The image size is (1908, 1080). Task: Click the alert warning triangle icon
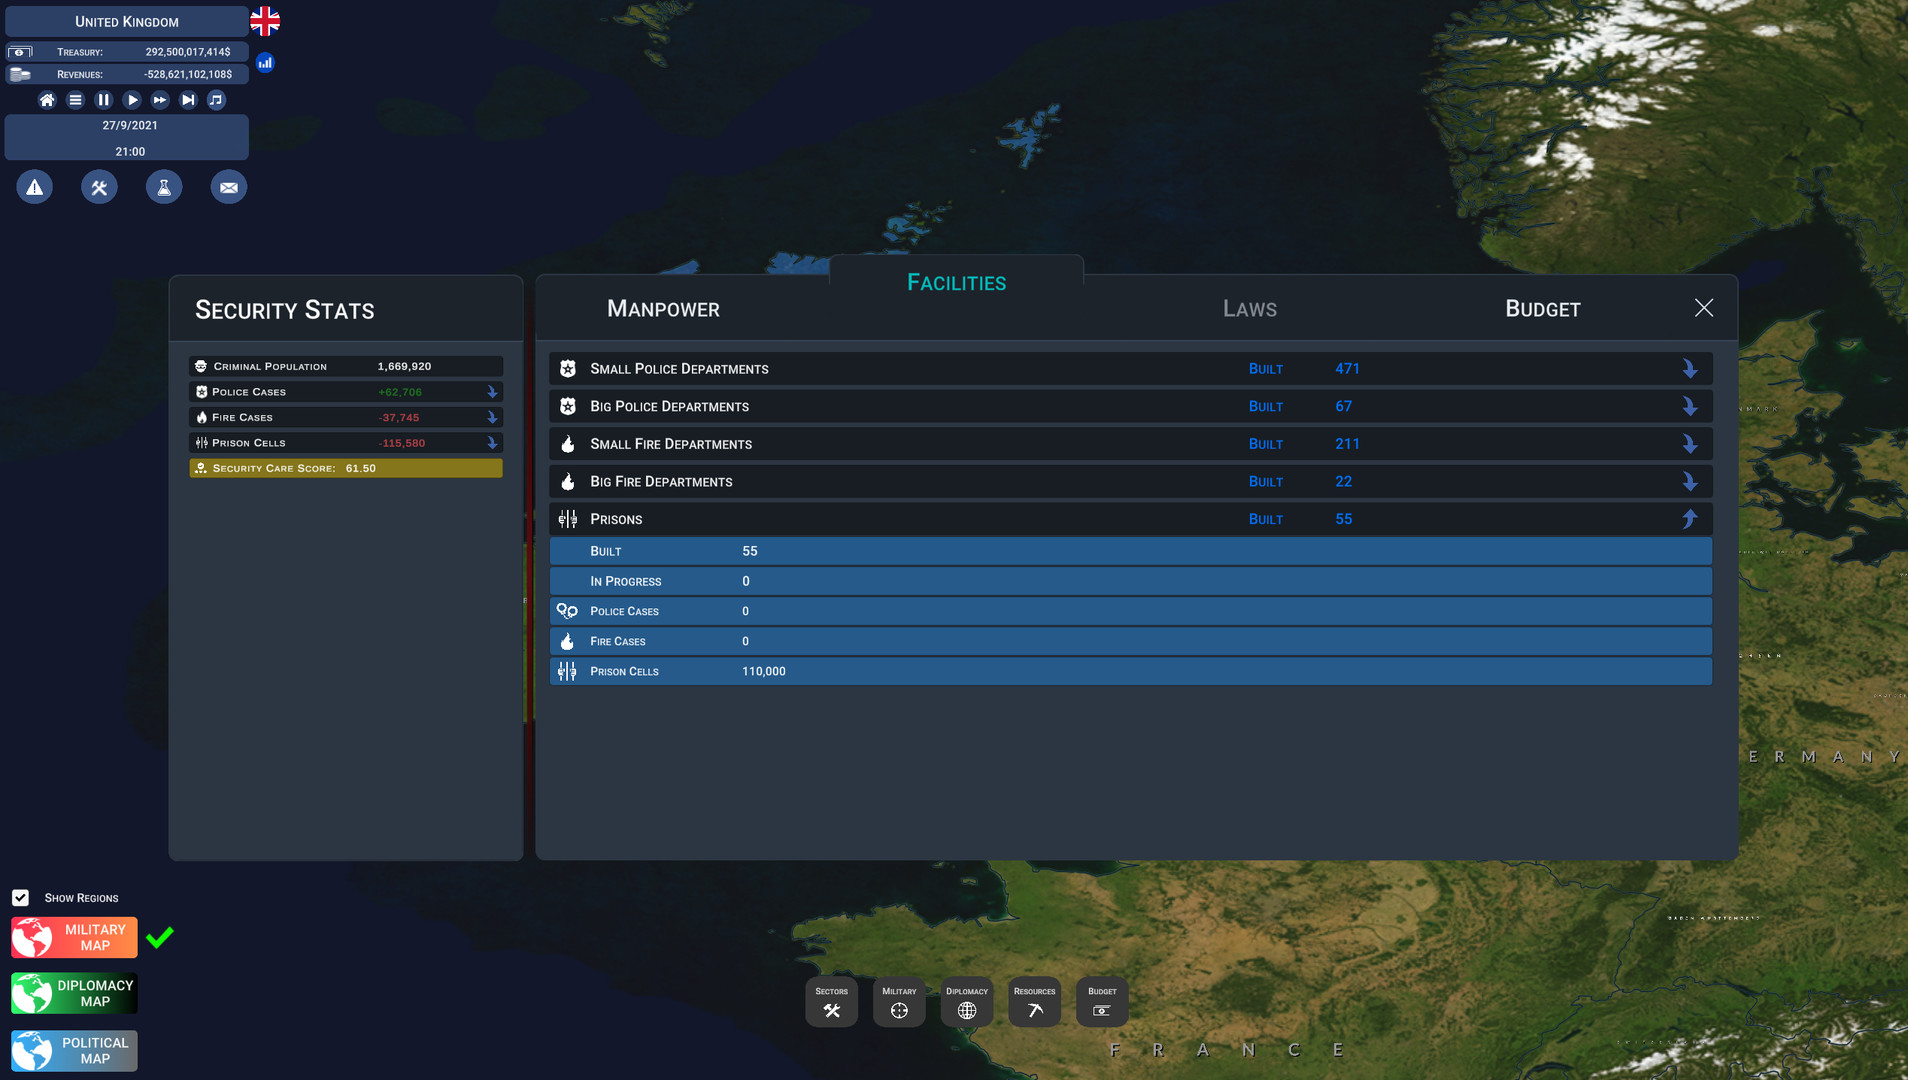(x=35, y=187)
